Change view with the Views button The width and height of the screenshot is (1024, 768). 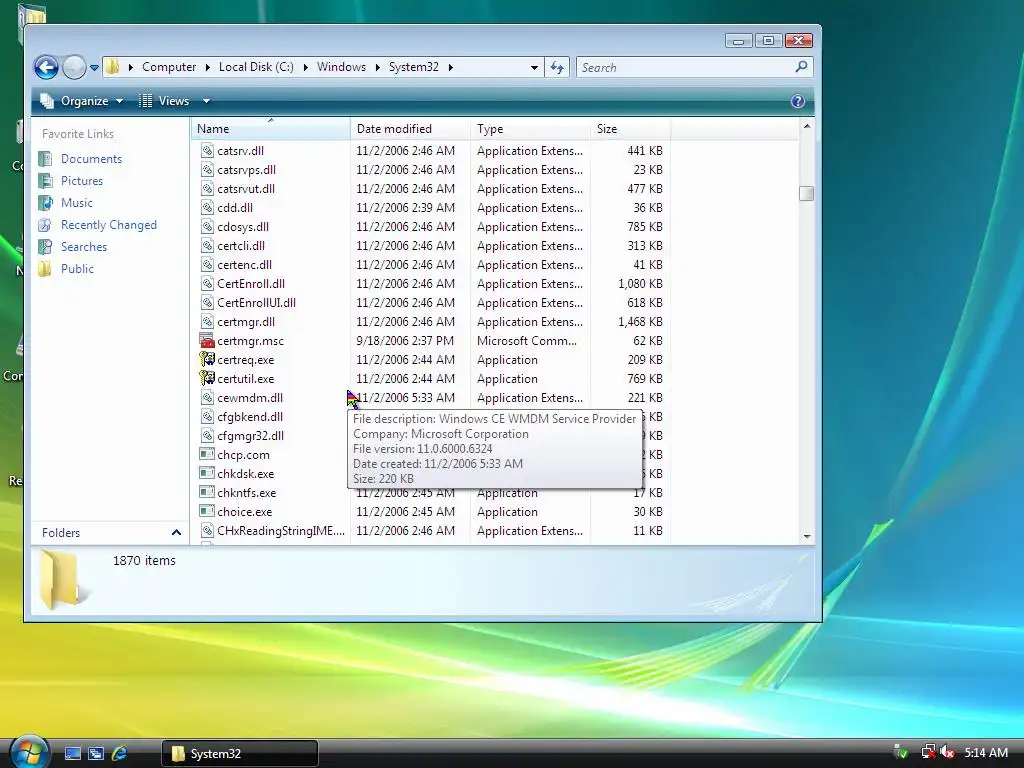(165, 101)
